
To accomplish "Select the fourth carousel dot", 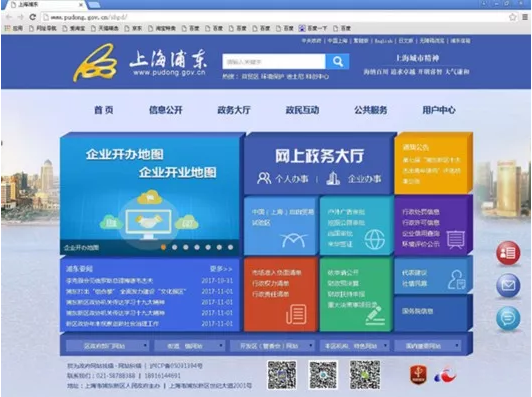I will 197,247.
